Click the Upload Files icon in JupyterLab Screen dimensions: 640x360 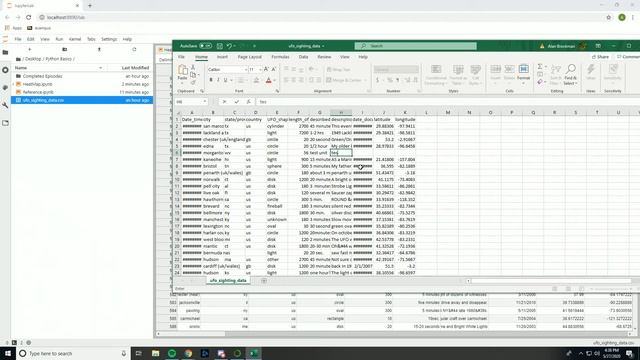(99, 49)
